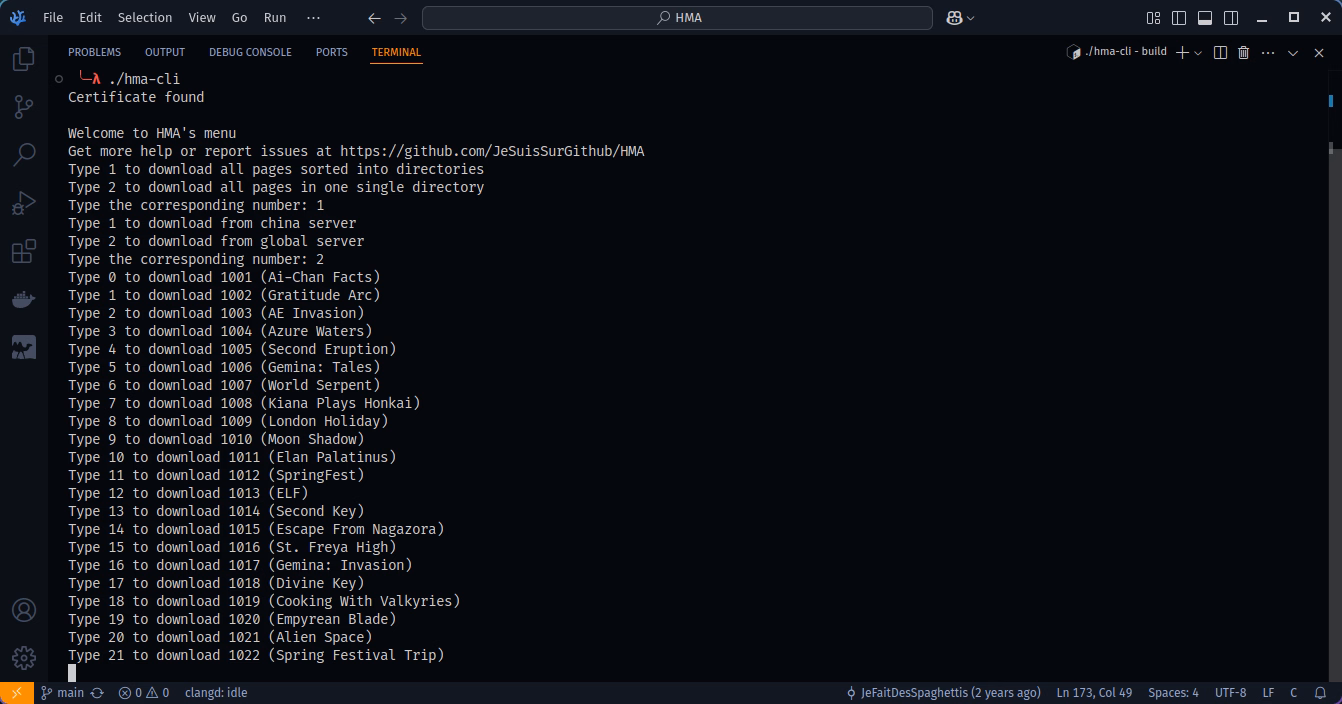Click terminal line "(Kiana Plays Honkai)"
The height and width of the screenshot is (704, 1342).
pyautogui.click(x=340, y=403)
